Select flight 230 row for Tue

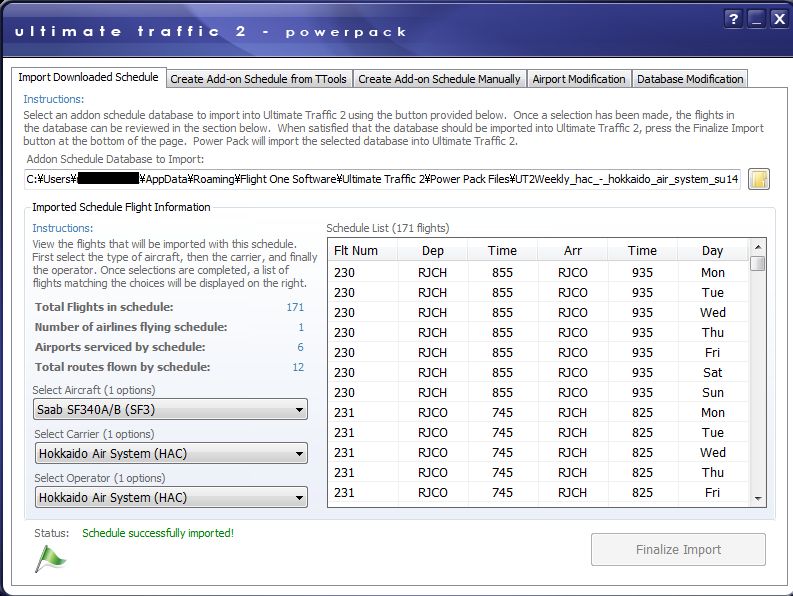tap(538, 292)
